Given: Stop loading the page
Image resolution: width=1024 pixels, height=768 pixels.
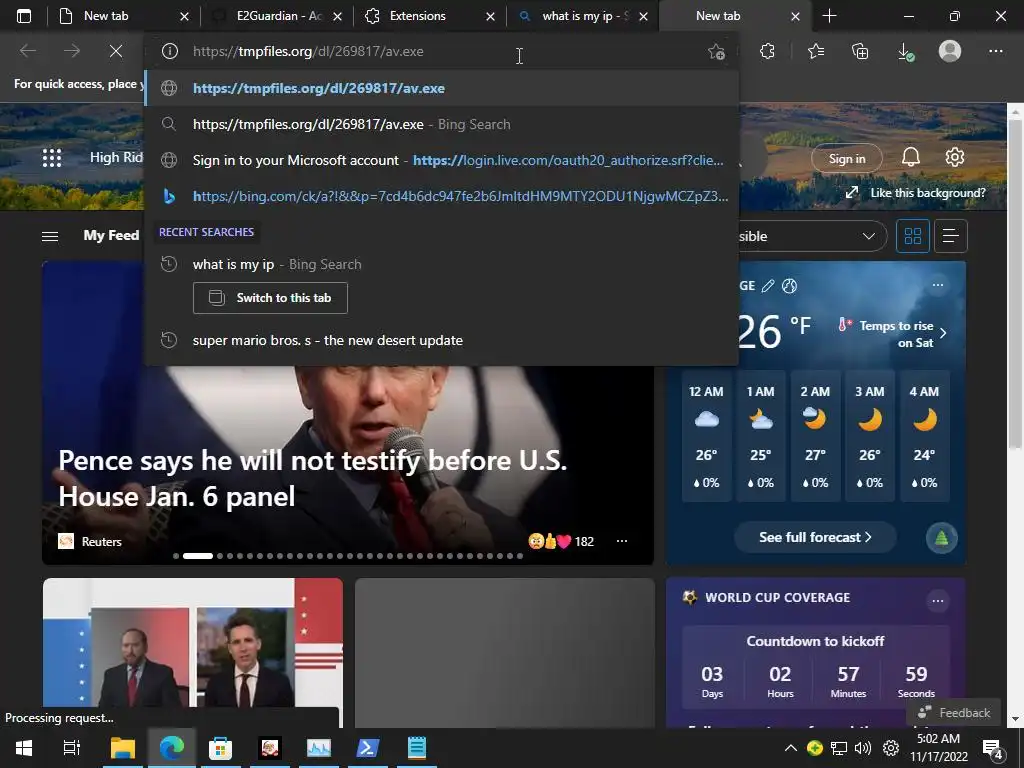Looking at the screenshot, I should 116,51.
